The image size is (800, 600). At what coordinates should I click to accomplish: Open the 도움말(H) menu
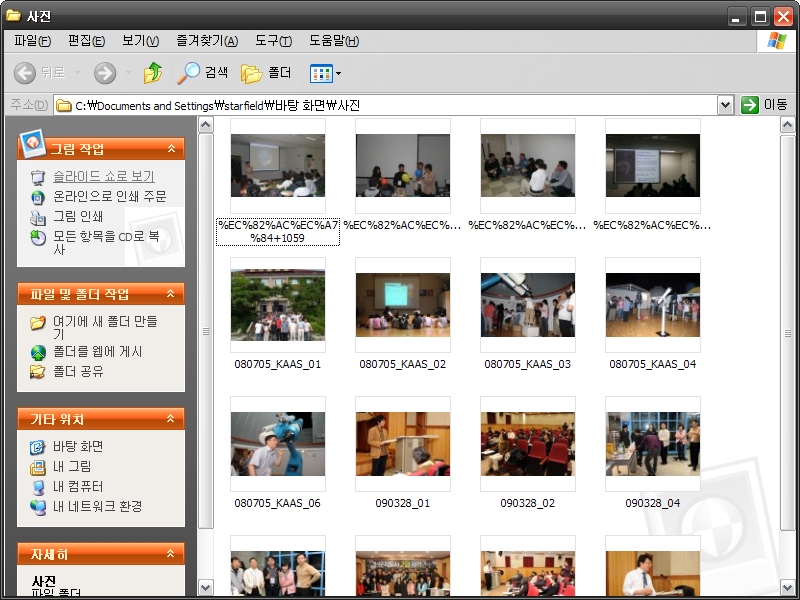(x=334, y=41)
